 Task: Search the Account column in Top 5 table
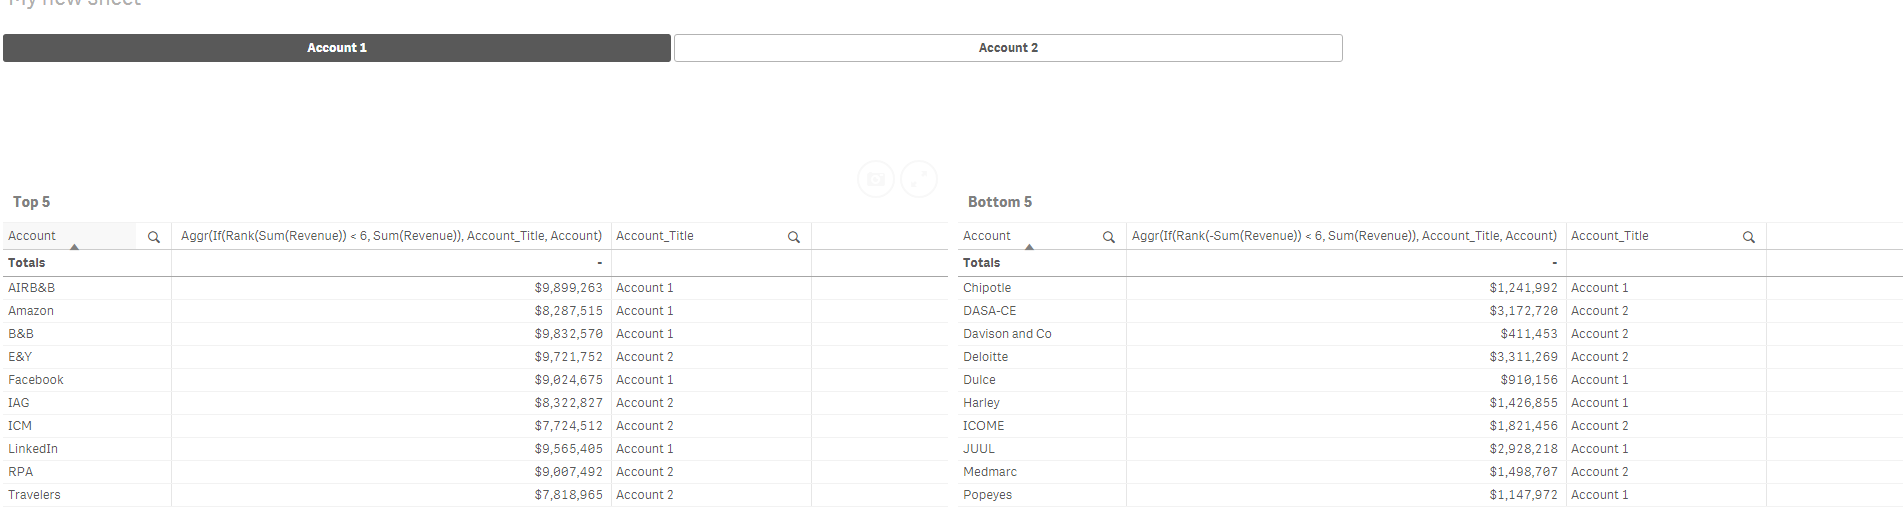tap(154, 237)
